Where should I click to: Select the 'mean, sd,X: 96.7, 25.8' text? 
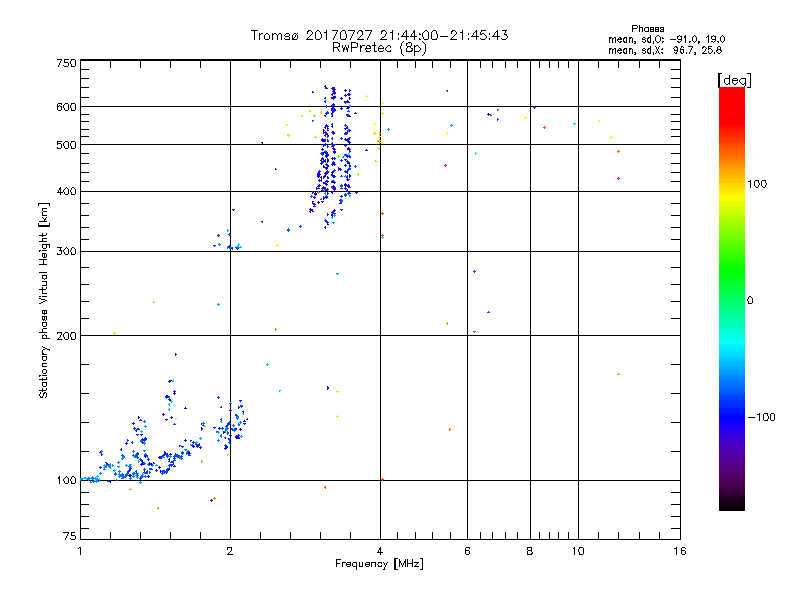665,50
